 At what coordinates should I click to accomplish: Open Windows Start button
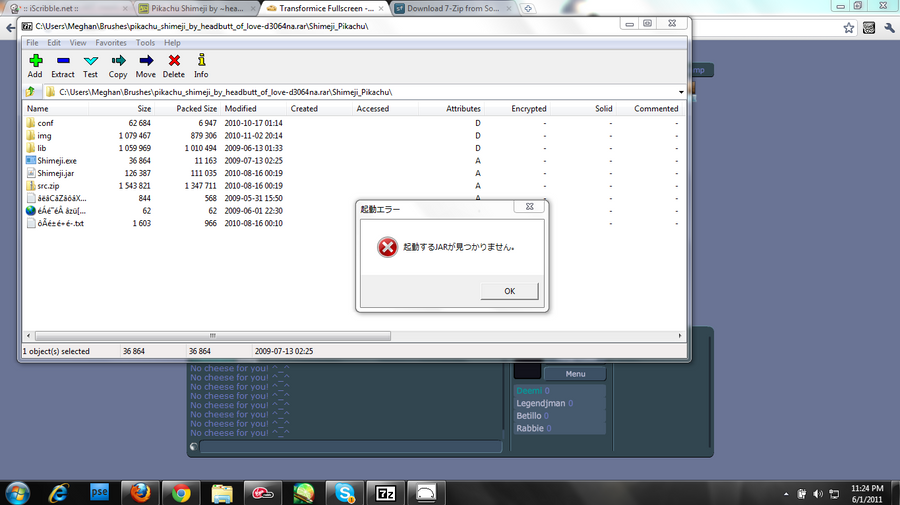[17, 494]
